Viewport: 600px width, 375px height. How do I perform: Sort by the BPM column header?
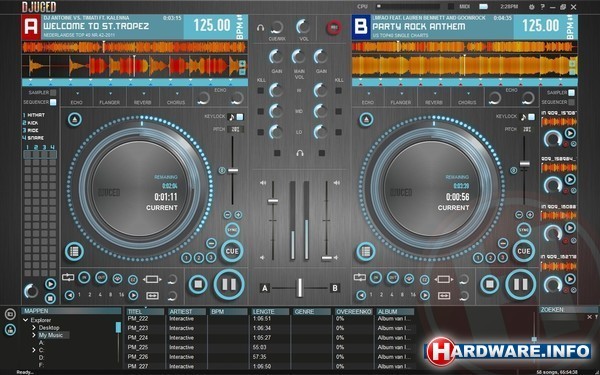pyautogui.click(x=228, y=312)
